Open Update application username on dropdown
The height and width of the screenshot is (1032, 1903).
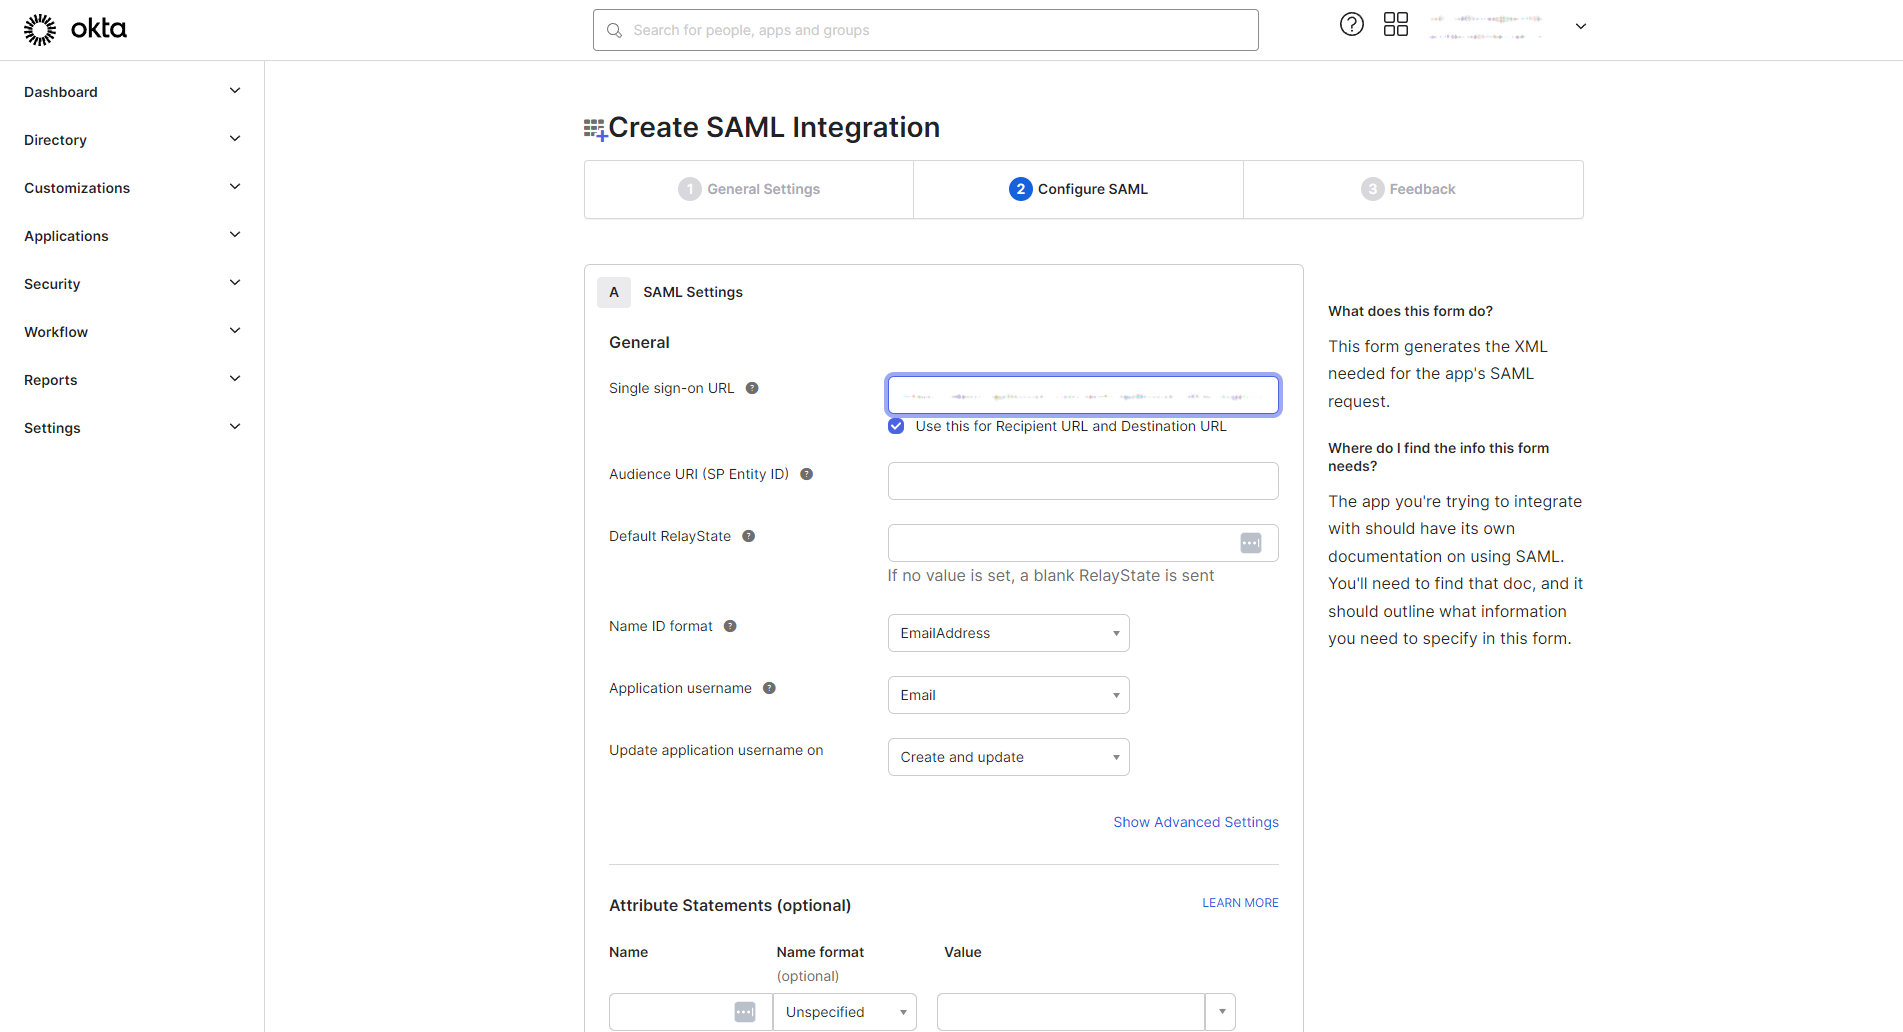(x=1008, y=757)
